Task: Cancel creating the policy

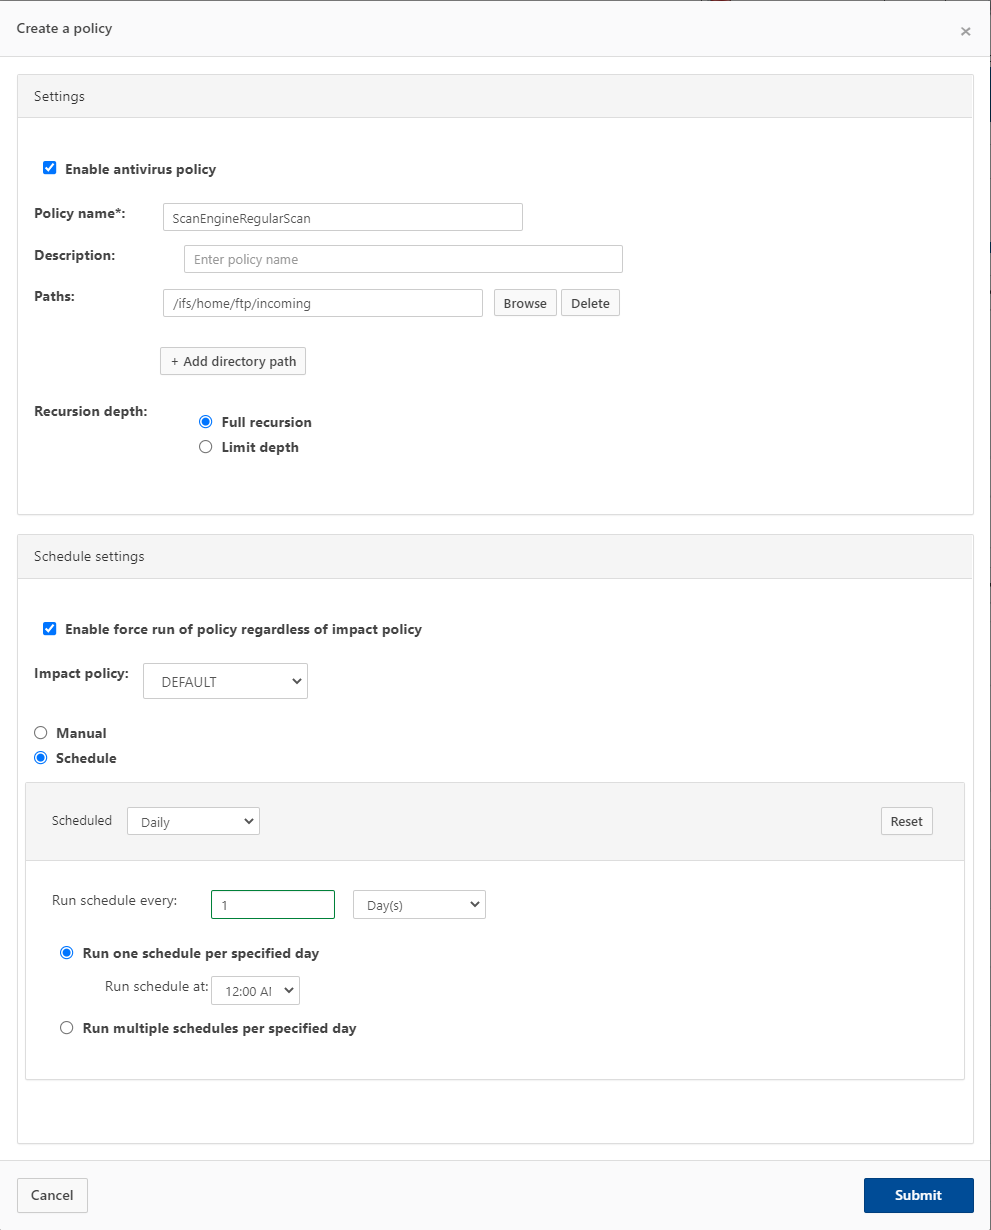Action: [x=52, y=1195]
